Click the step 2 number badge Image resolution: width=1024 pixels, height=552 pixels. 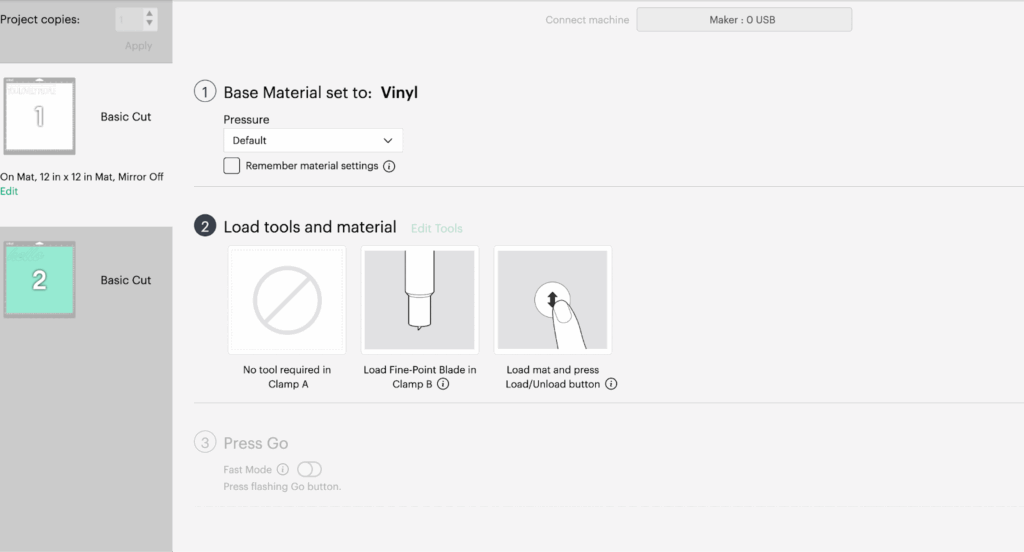coord(205,227)
